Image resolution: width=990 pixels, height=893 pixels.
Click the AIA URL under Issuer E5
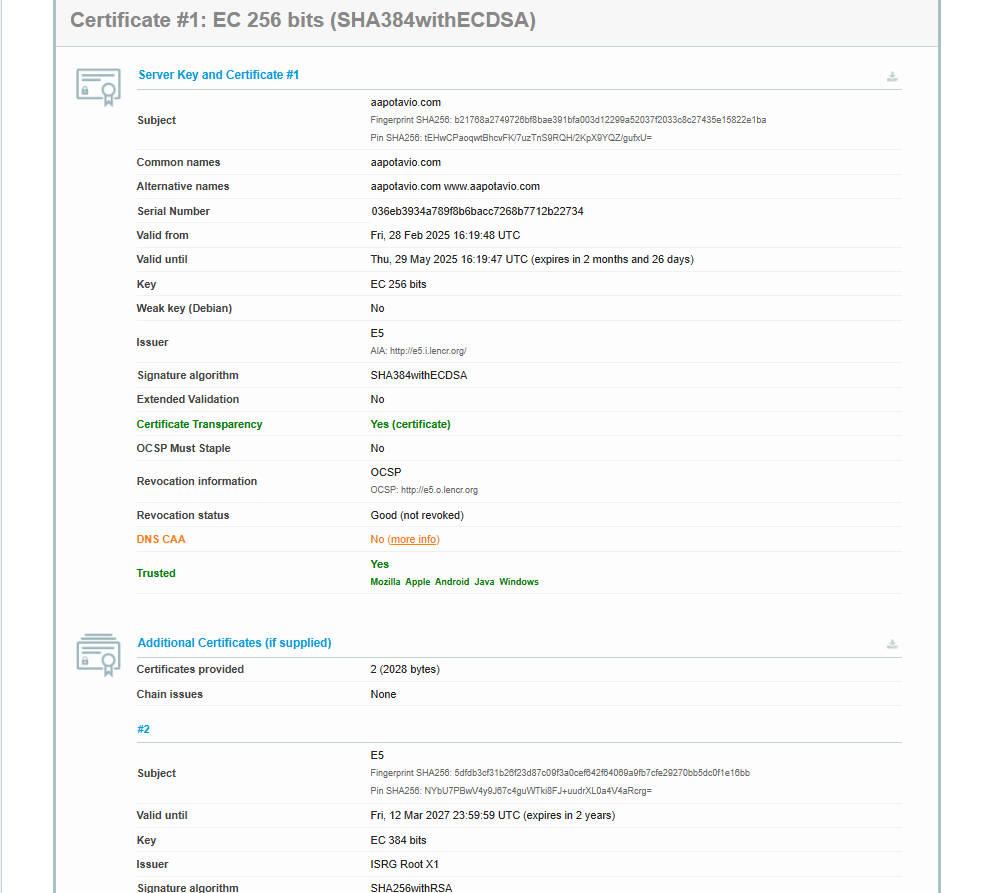pos(418,351)
